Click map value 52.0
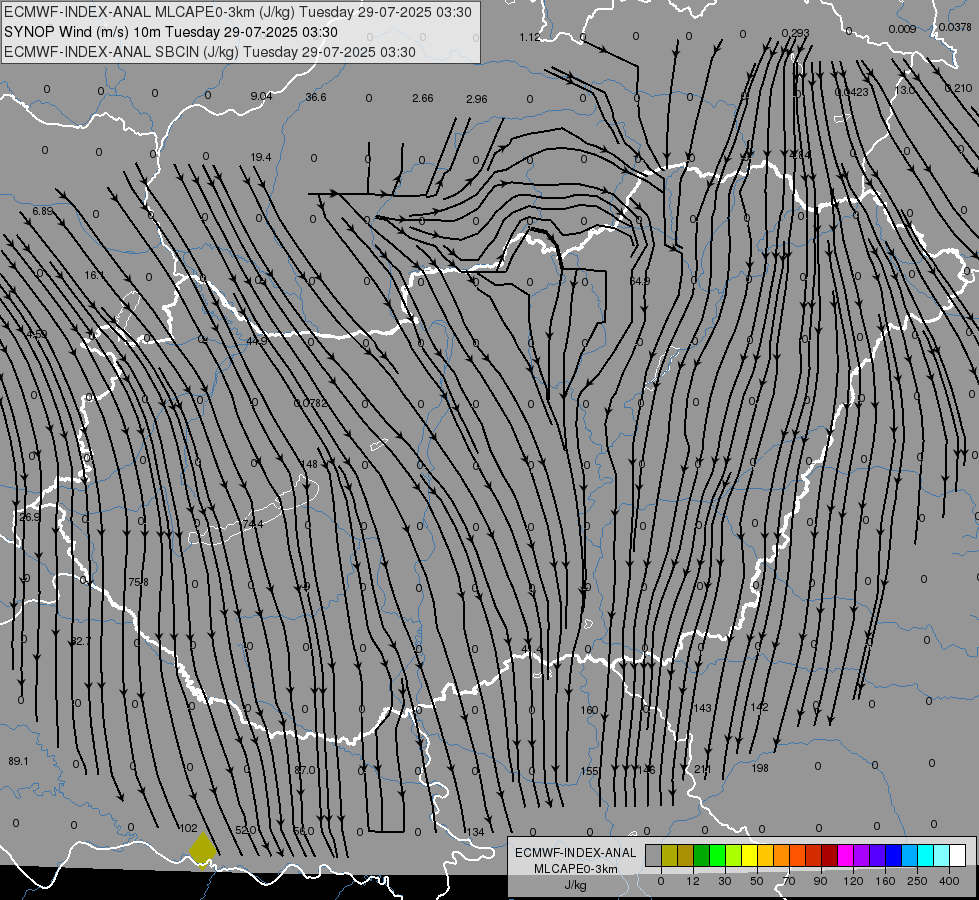The width and height of the screenshot is (979, 900). [245, 829]
